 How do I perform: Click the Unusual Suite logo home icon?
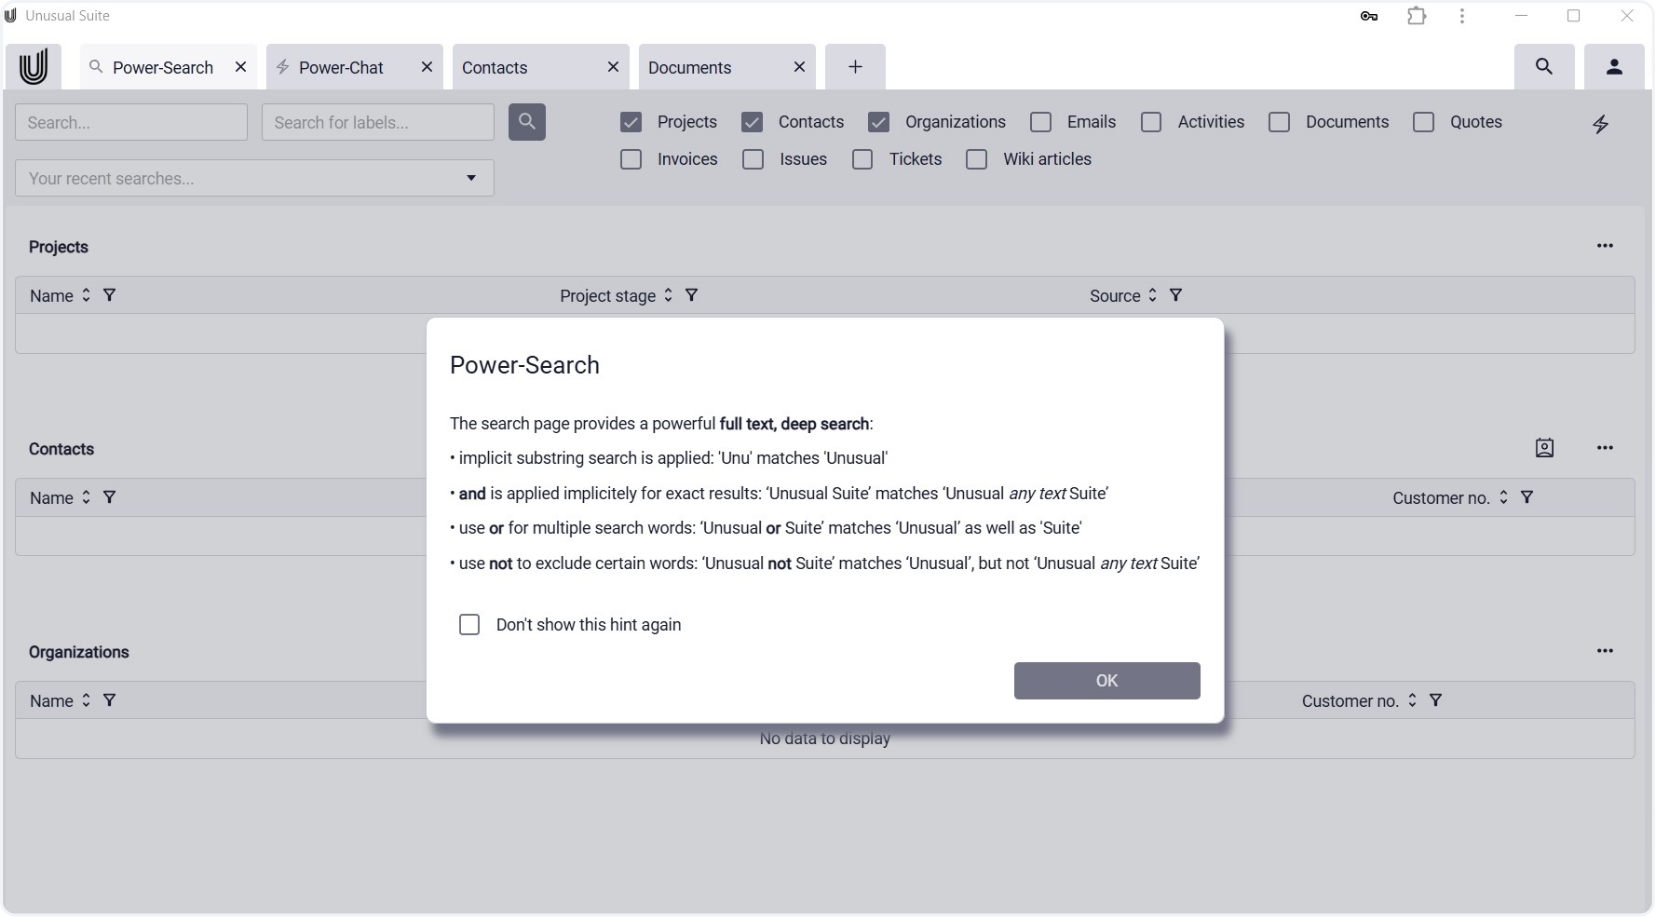point(33,67)
